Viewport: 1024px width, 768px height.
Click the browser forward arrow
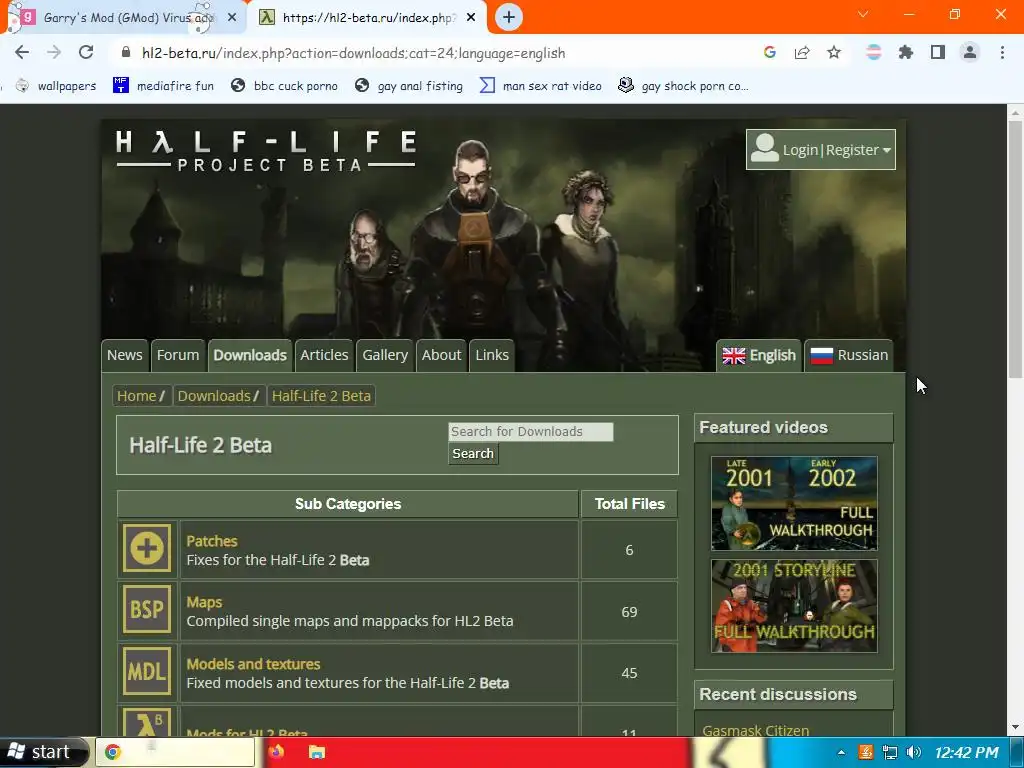[54, 53]
